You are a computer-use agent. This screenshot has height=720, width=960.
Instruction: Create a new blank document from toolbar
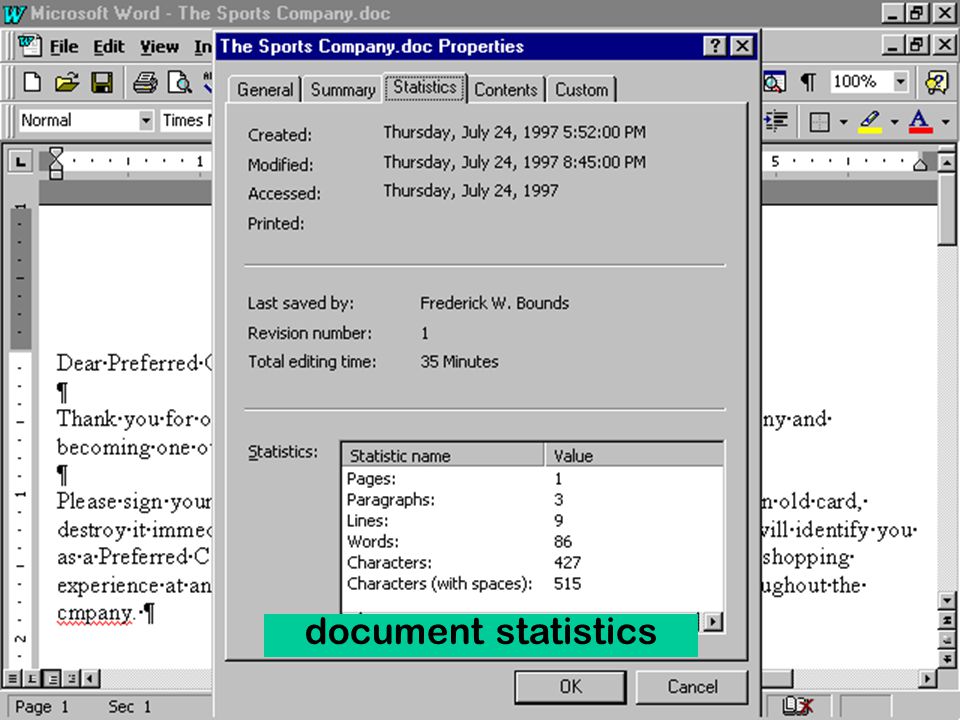point(32,82)
